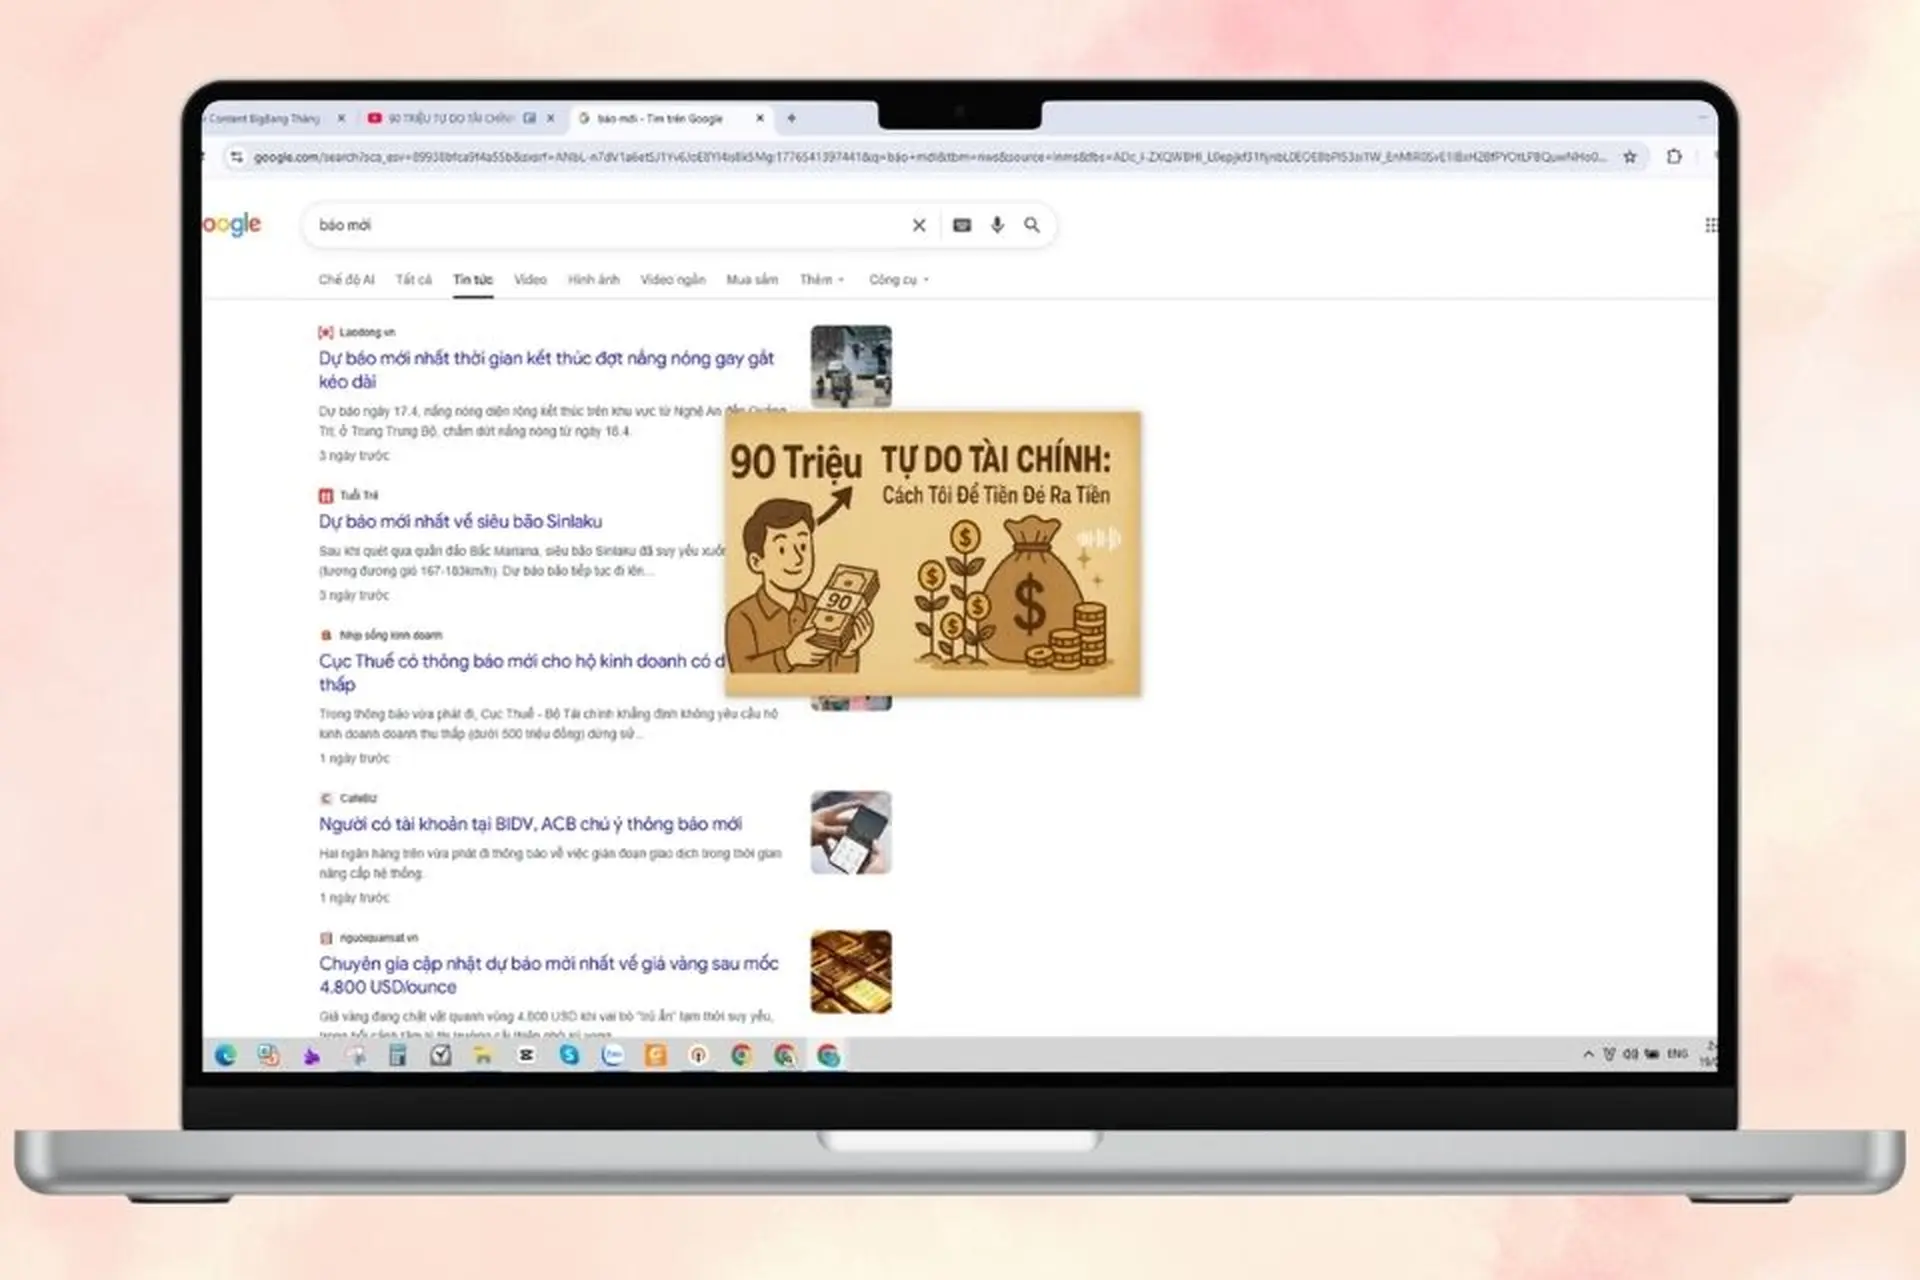The width and height of the screenshot is (1920, 1280).
Task: Open the Google apps grid
Action: tap(1711, 225)
